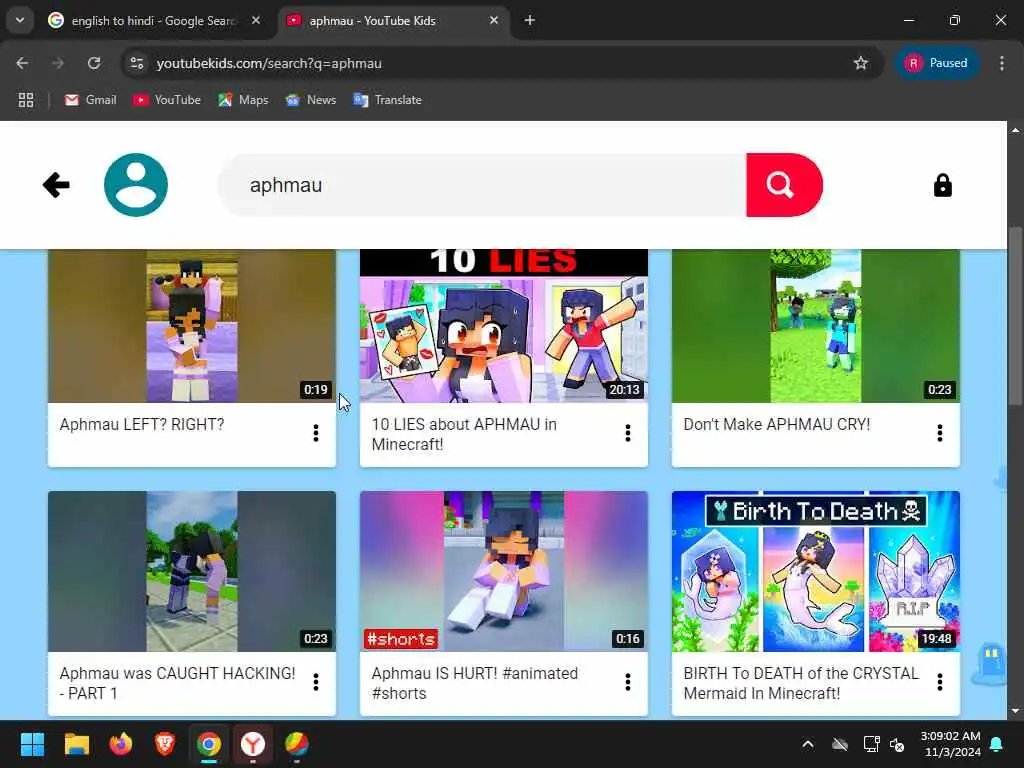Show hidden system tray icons

pyautogui.click(x=808, y=744)
